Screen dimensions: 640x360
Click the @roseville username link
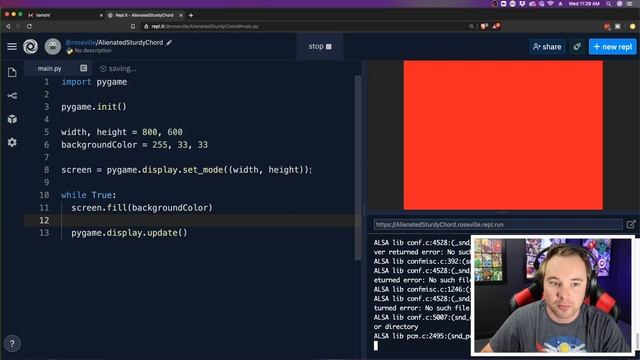[x=80, y=42]
